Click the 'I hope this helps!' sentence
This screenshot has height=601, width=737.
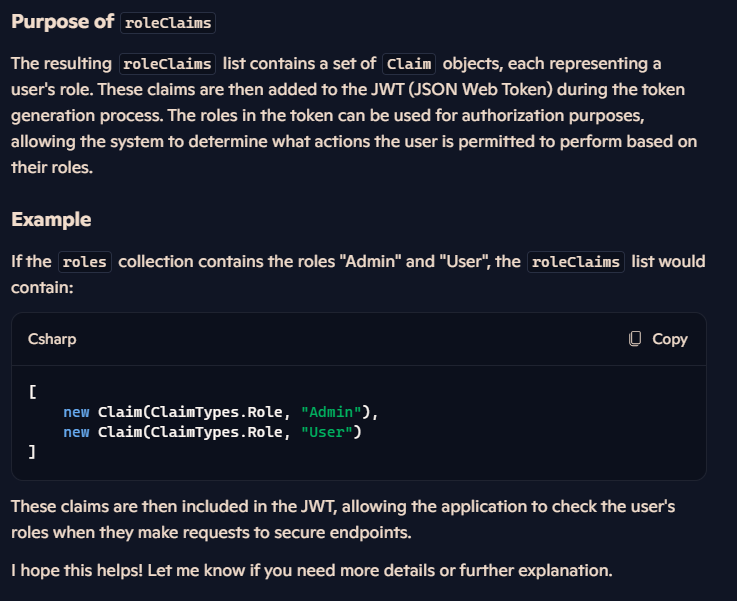tap(77, 570)
